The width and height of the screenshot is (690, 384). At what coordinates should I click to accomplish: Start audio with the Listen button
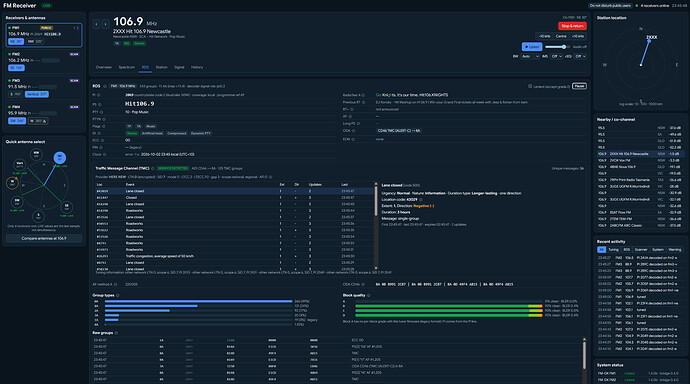tap(532, 47)
